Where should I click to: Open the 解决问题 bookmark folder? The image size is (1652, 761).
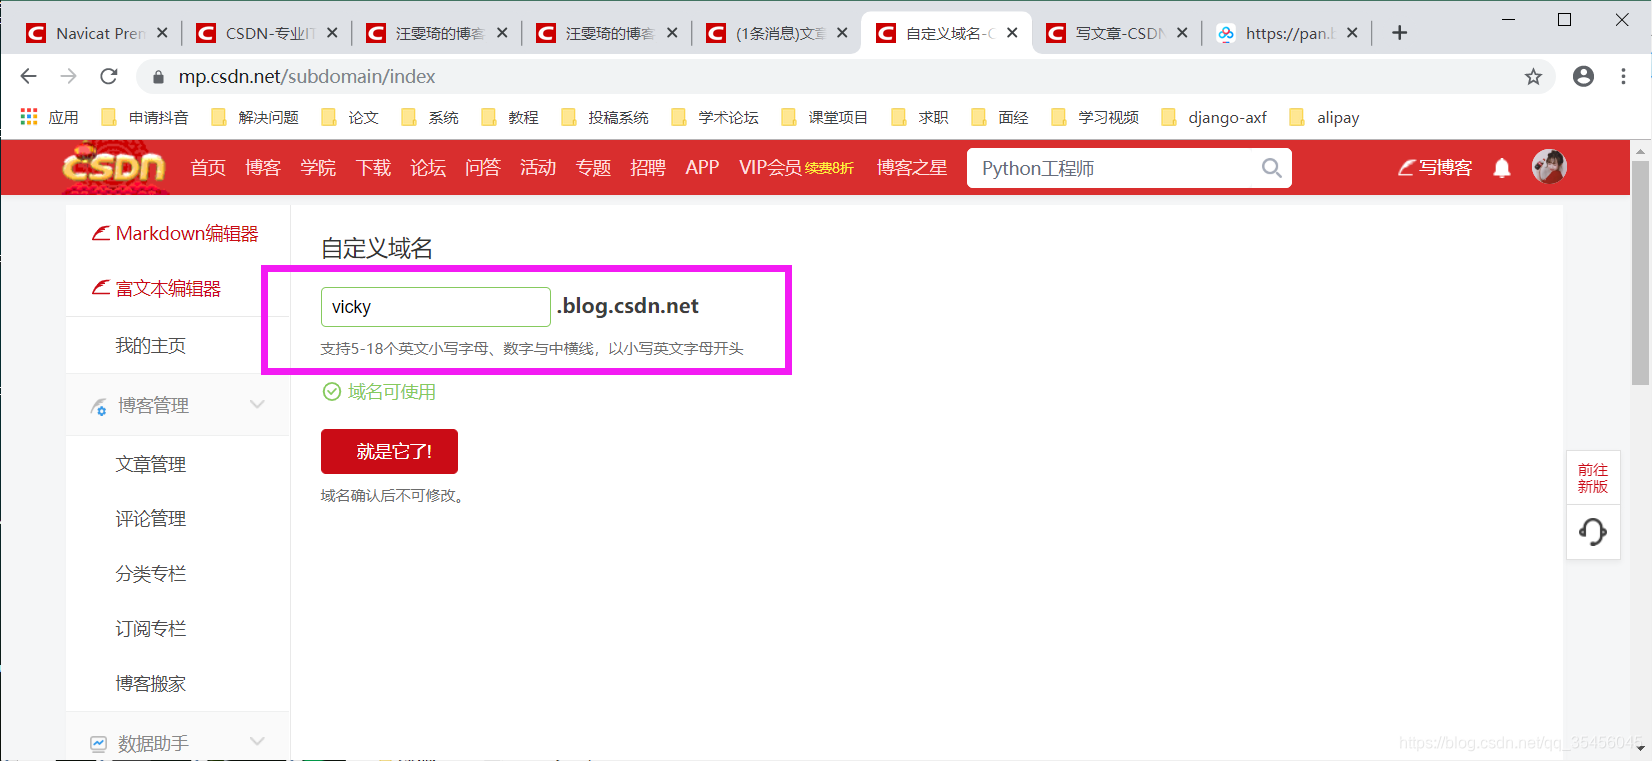coord(255,117)
